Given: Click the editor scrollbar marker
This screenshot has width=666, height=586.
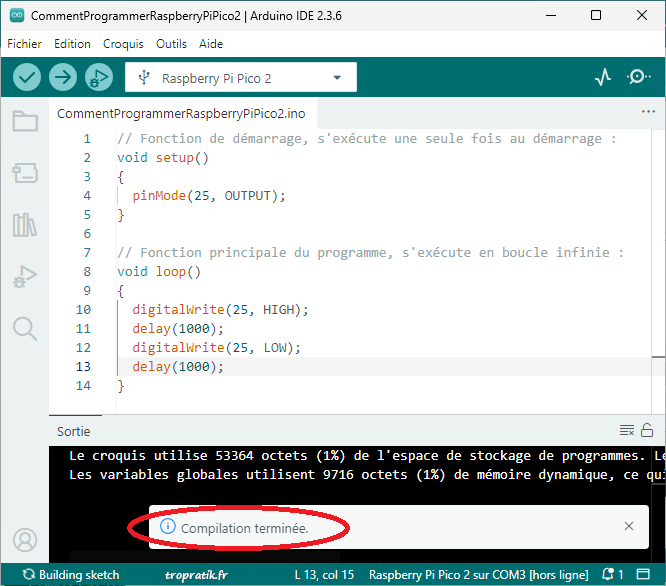Looking at the screenshot, I should pyautogui.click(x=658, y=358).
